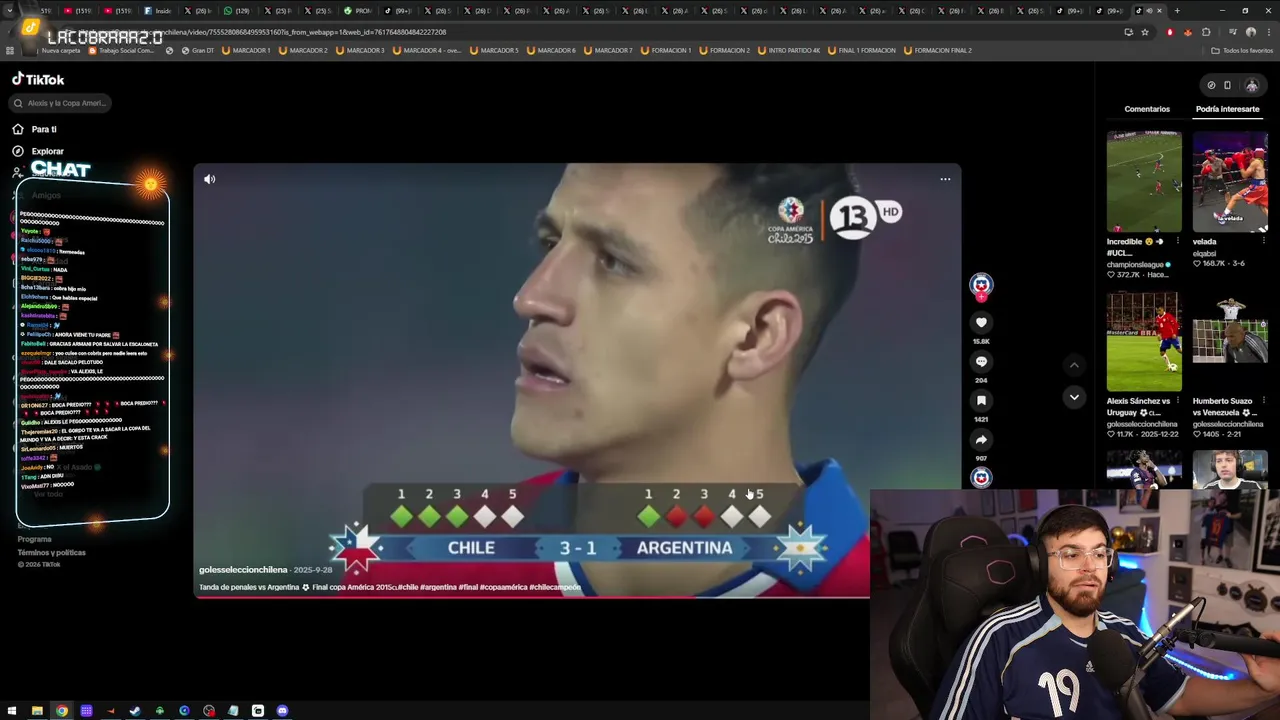Viewport: 1280px width, 720px height.
Task: Click the compass icon in the top-right pill
Action: (1211, 85)
